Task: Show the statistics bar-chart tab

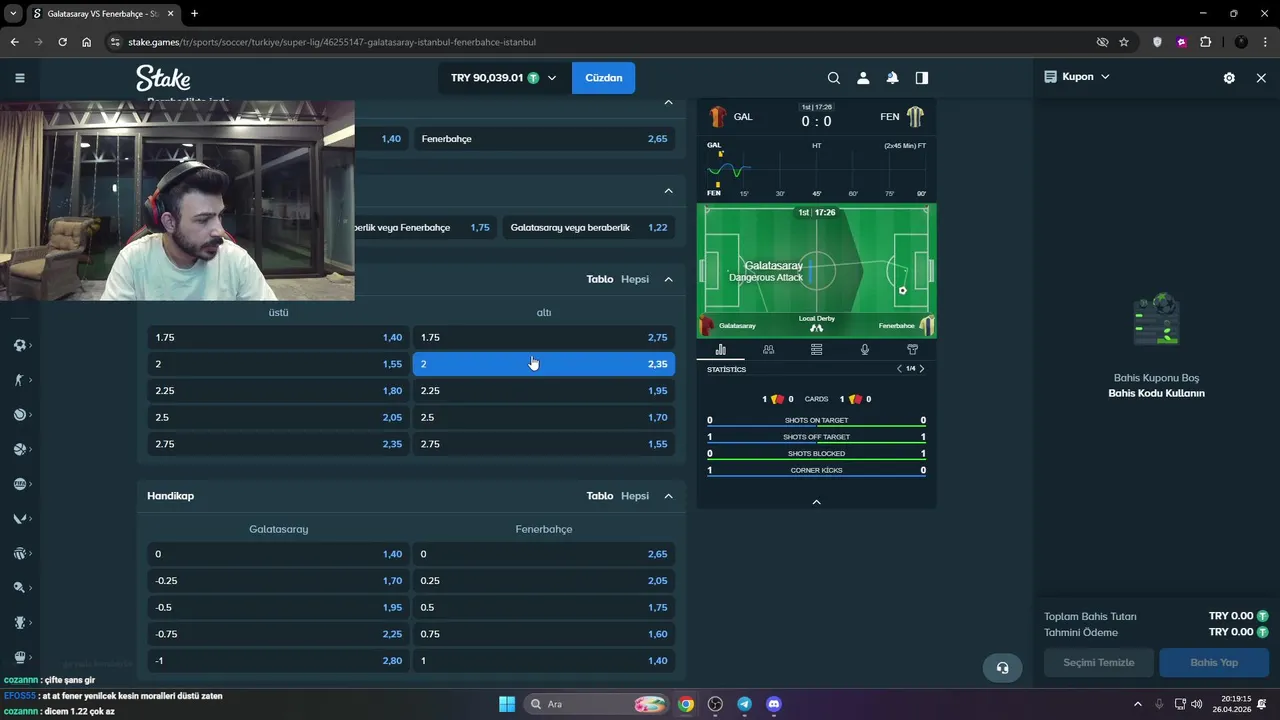Action: [x=720, y=349]
